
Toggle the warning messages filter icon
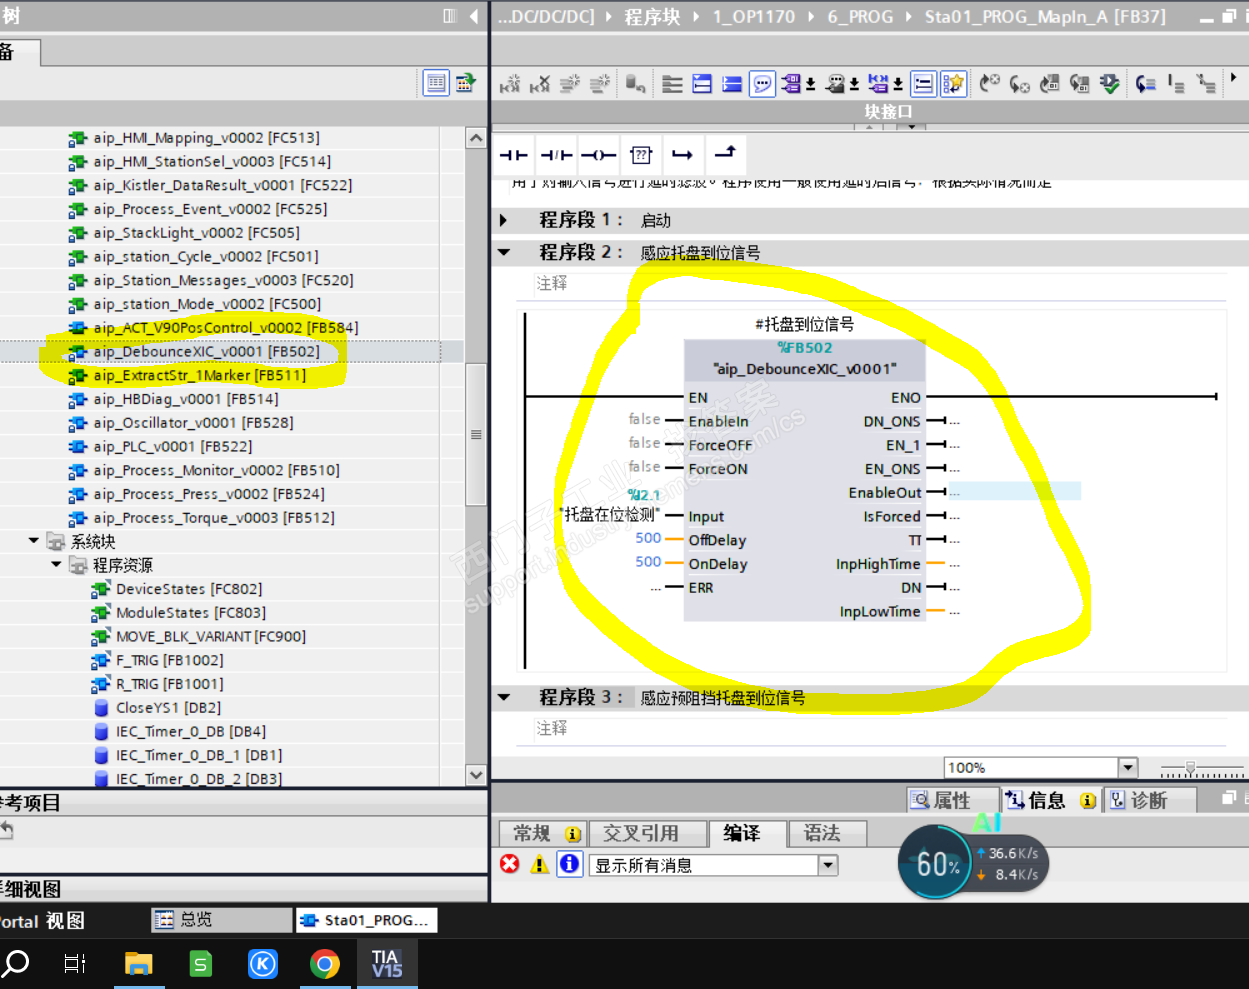540,864
